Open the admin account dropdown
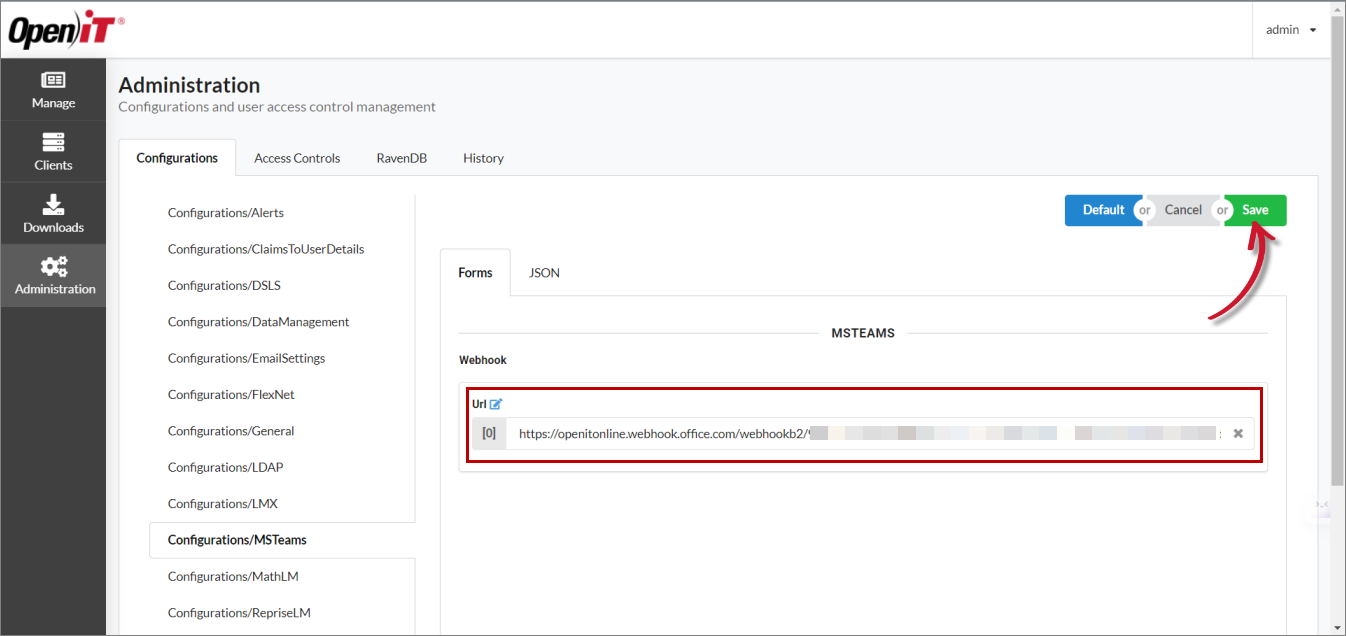 1291,29
